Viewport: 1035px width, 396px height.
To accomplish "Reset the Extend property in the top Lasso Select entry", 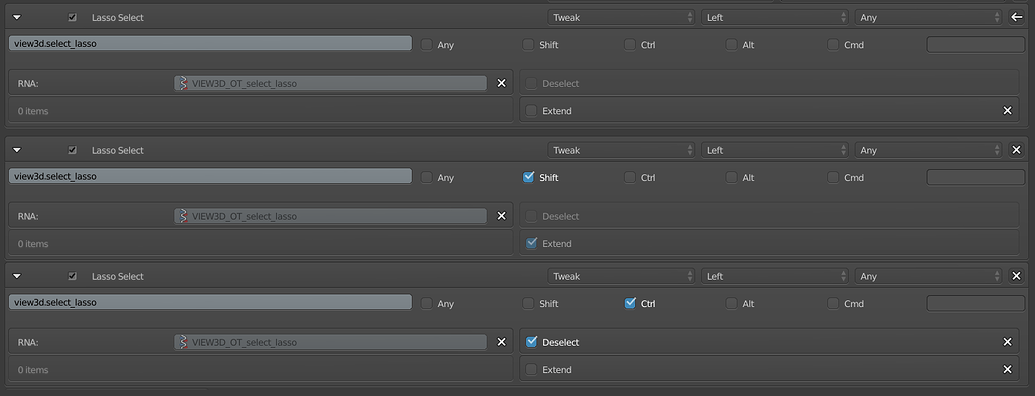I will coord(1007,111).
